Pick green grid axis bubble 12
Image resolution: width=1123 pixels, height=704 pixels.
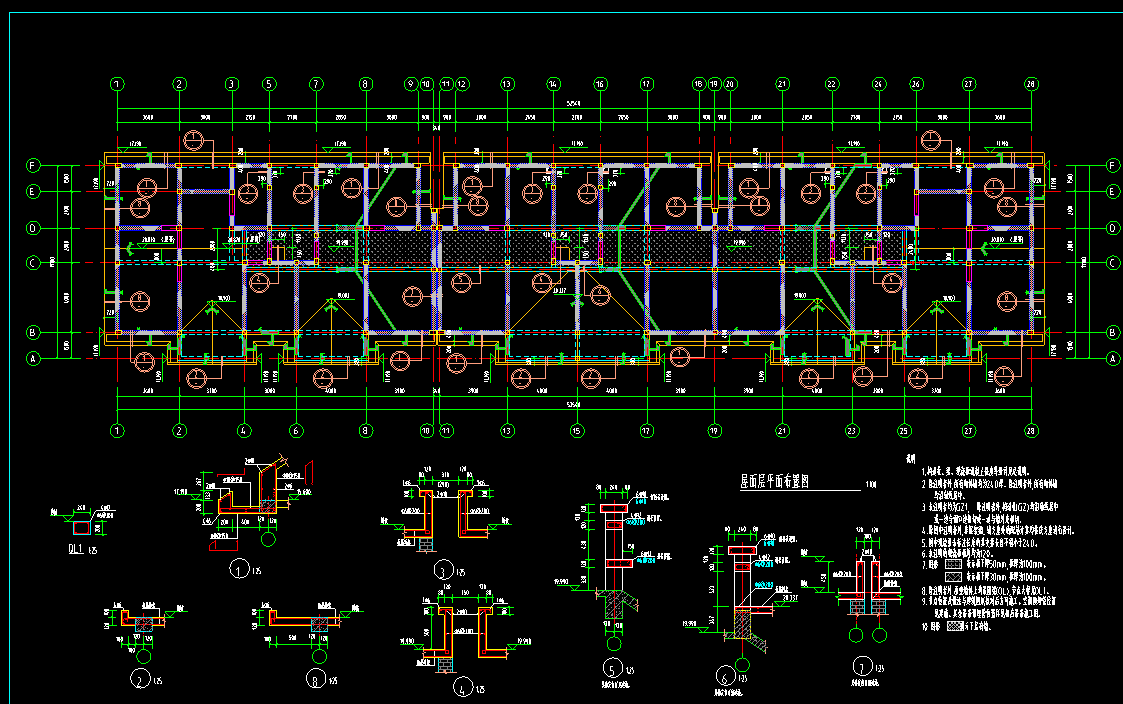pos(462,84)
